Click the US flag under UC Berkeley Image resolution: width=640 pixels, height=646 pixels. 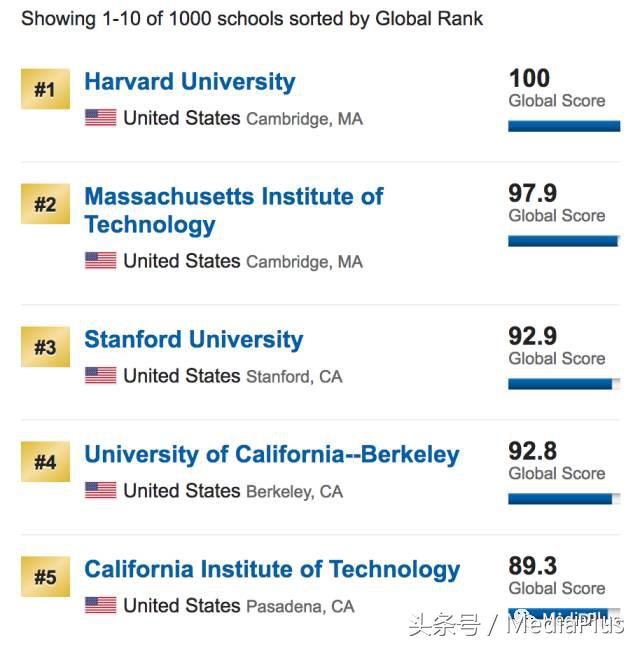[100, 491]
